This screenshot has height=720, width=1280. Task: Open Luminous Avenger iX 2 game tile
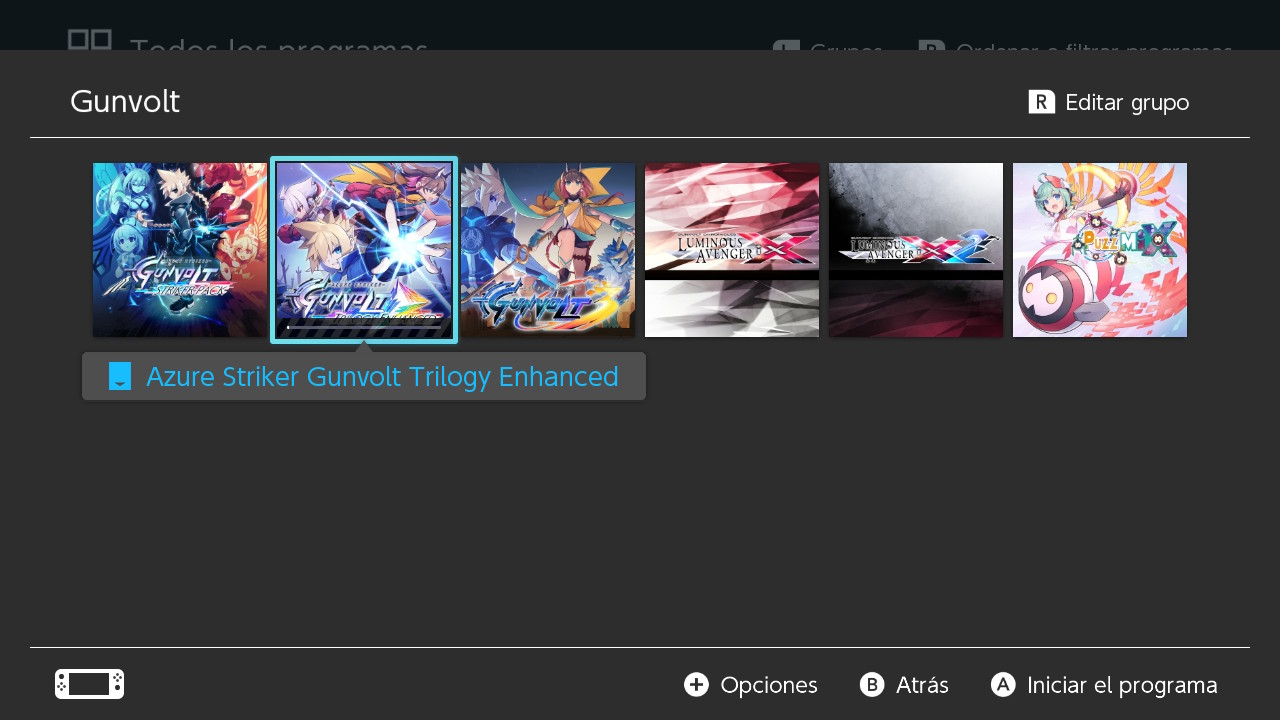[x=916, y=250]
